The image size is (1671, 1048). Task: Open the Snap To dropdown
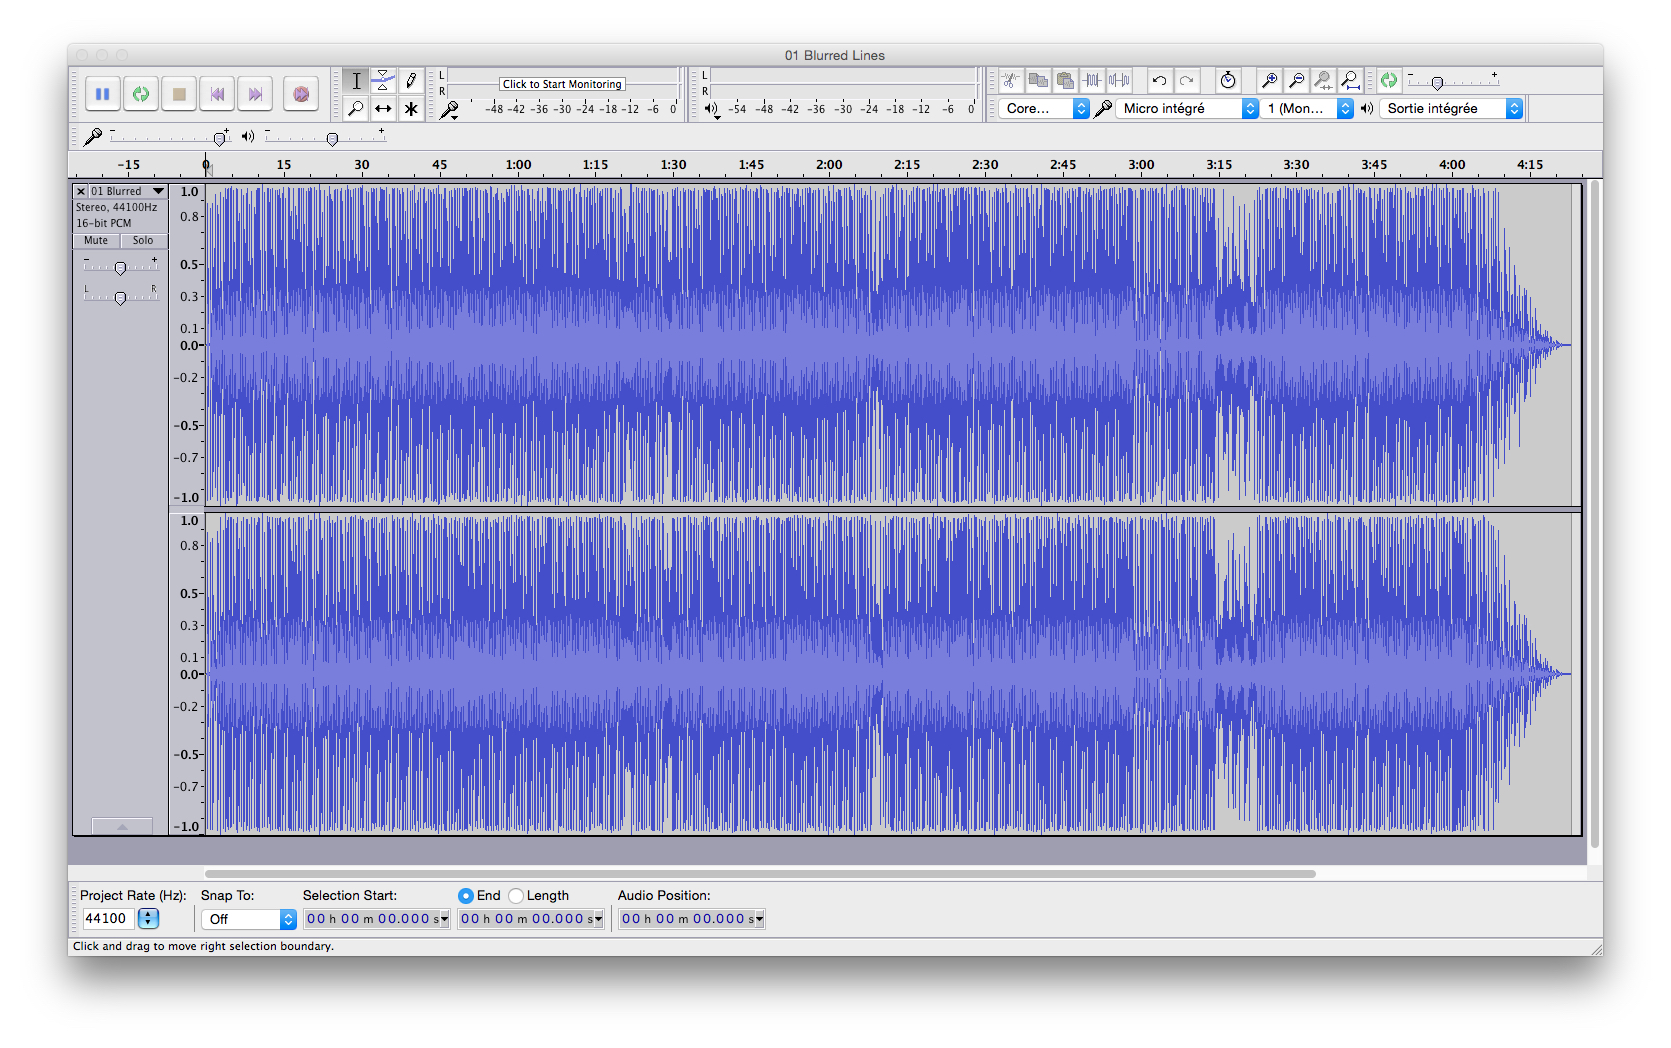[x=247, y=919]
